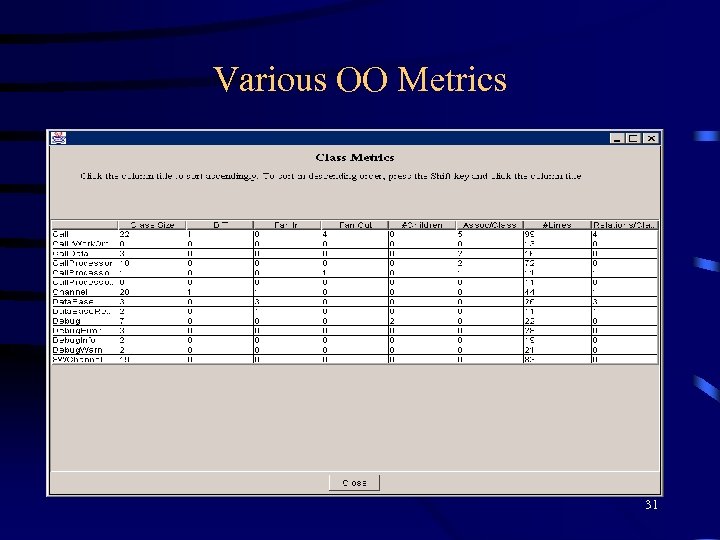Image resolution: width=720 pixels, height=540 pixels.
Task: Click Fan In value 3 in DataBase row
Action: [257, 302]
